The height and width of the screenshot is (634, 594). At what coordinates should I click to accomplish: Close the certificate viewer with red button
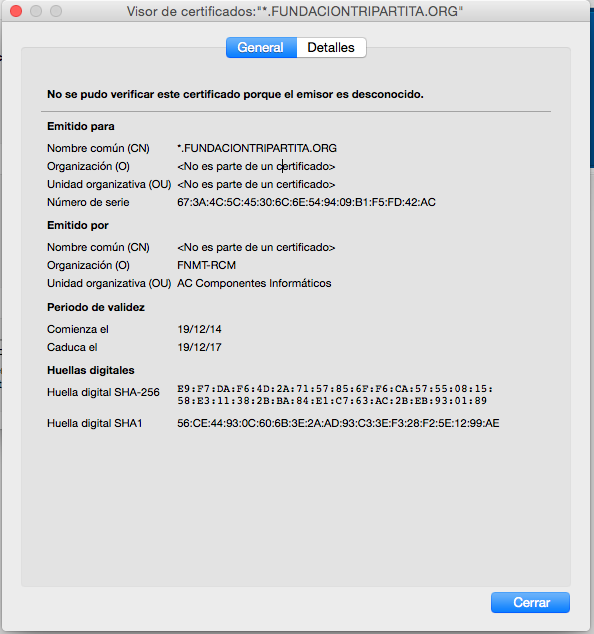pyautogui.click(x=16, y=11)
